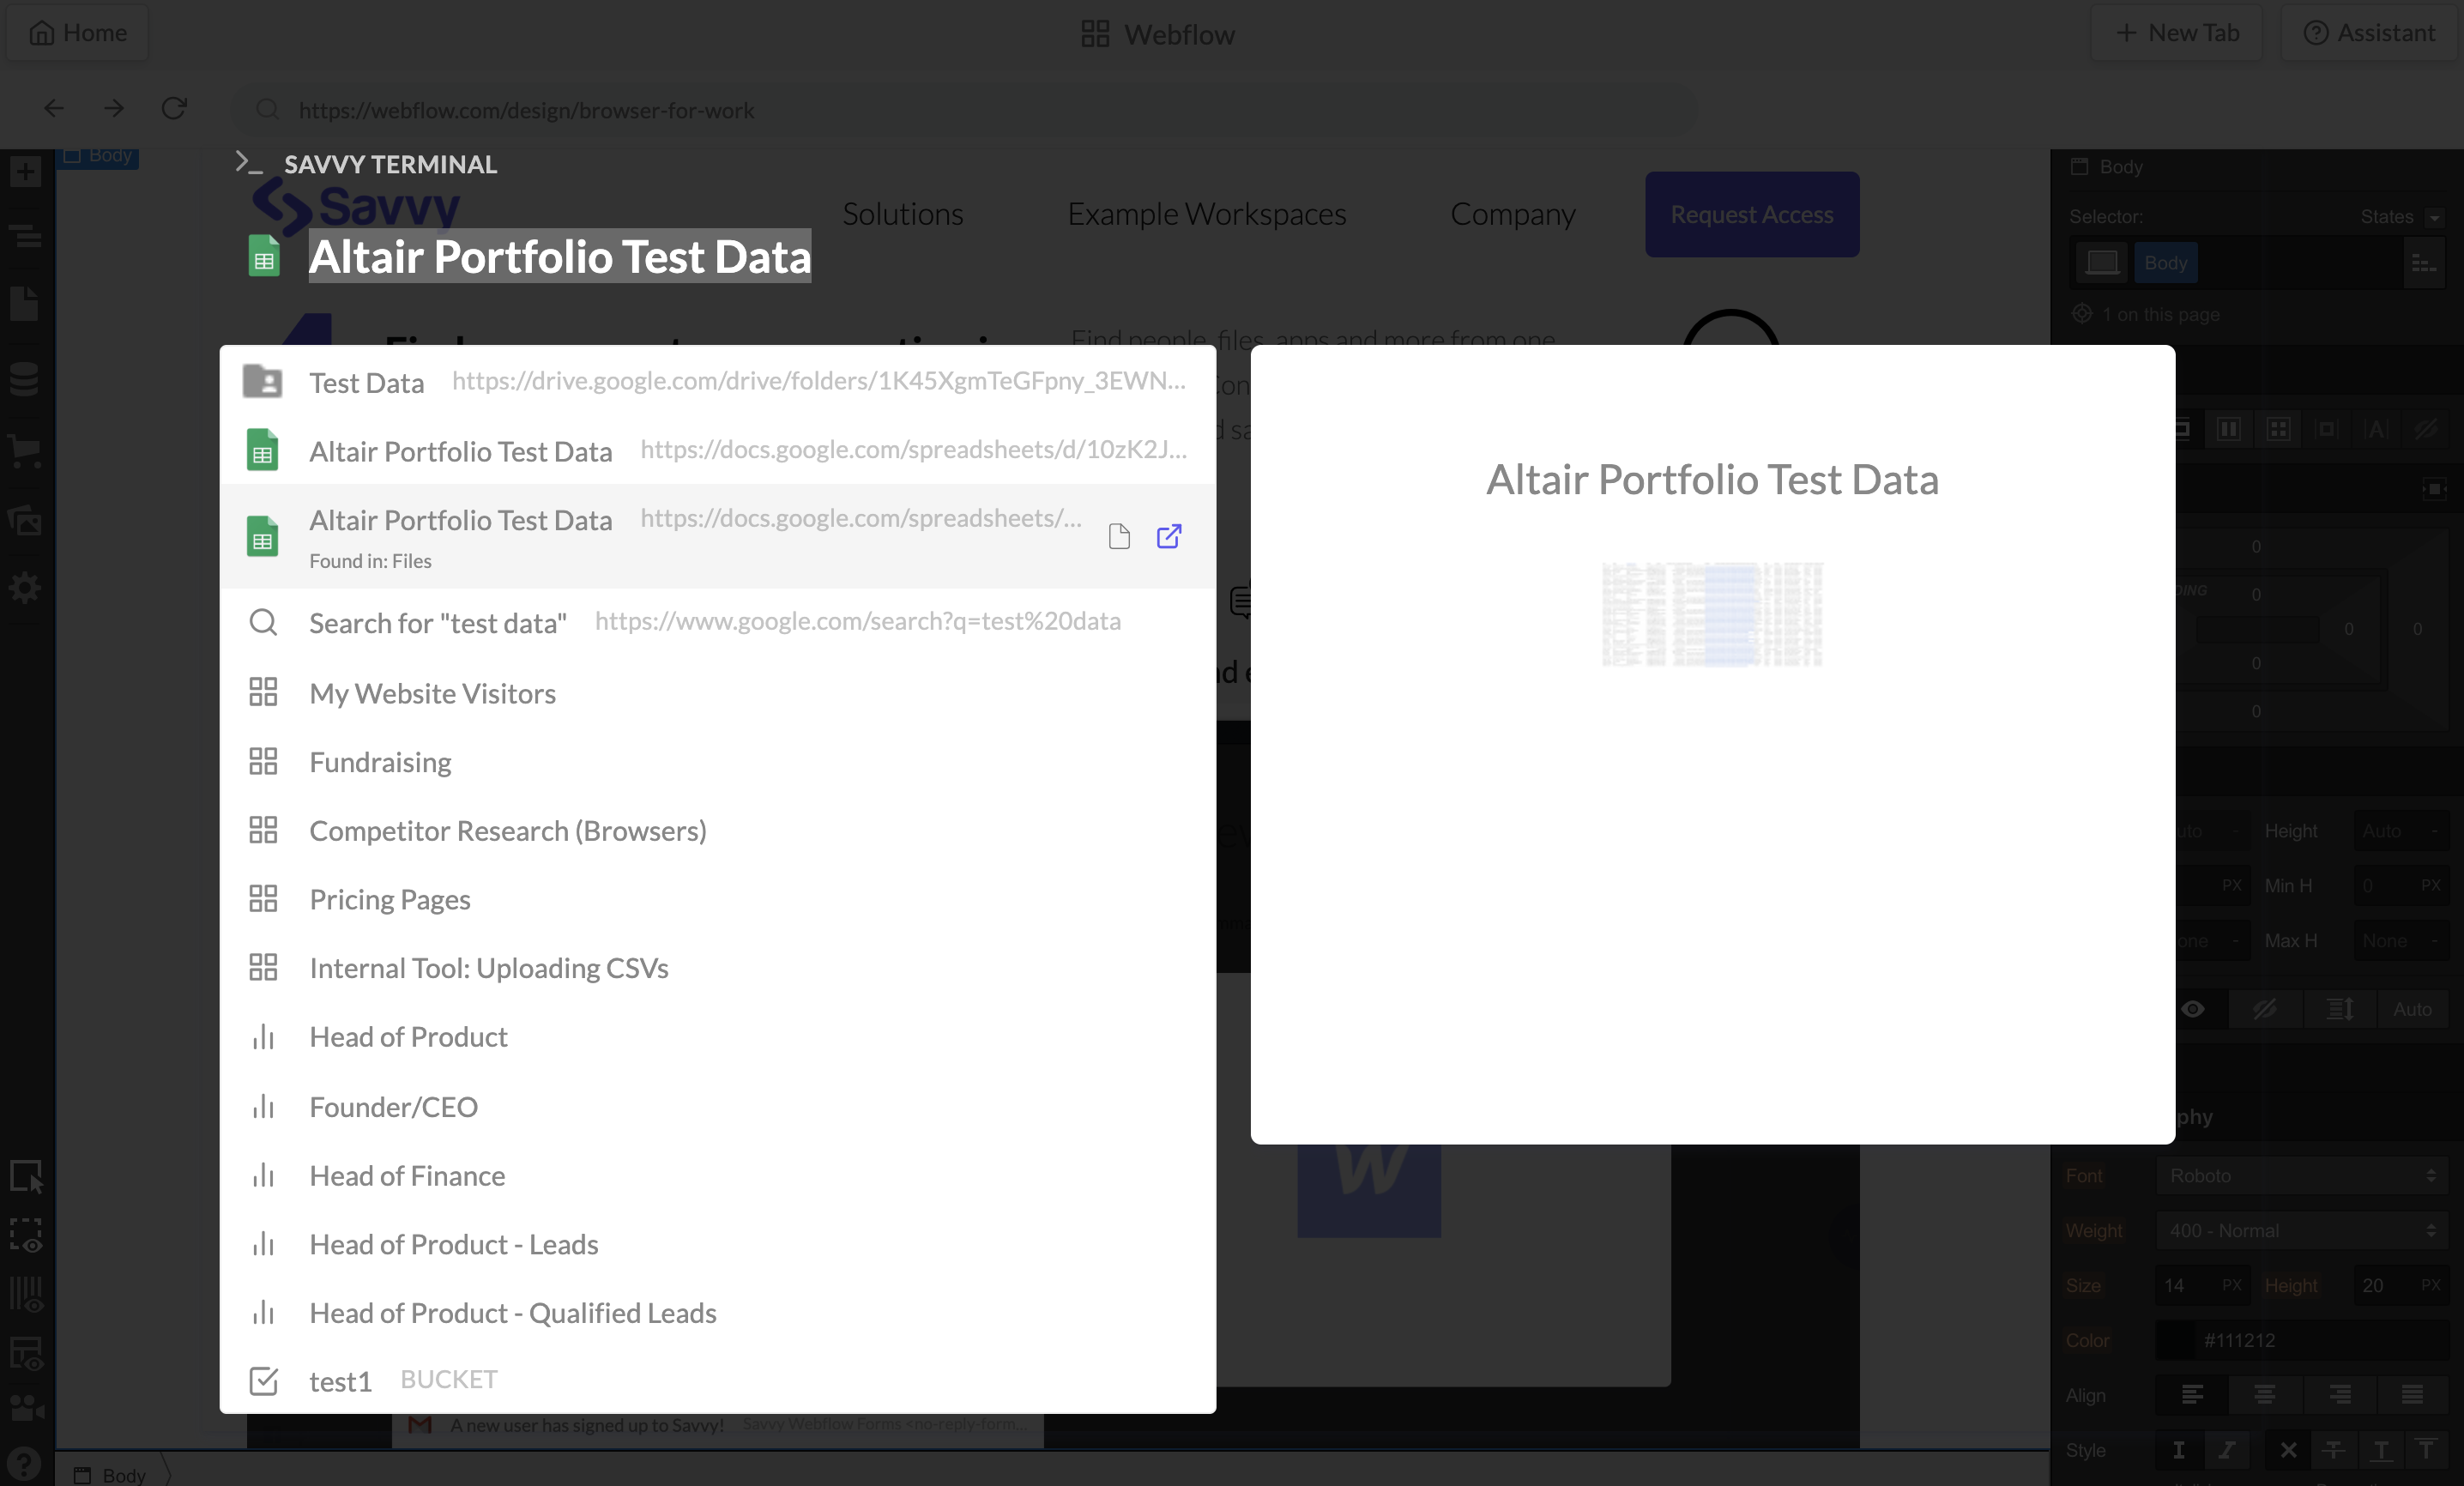2464x1486 pixels.
Task: Reload the page with the refresh icon
Action: [x=174, y=109]
